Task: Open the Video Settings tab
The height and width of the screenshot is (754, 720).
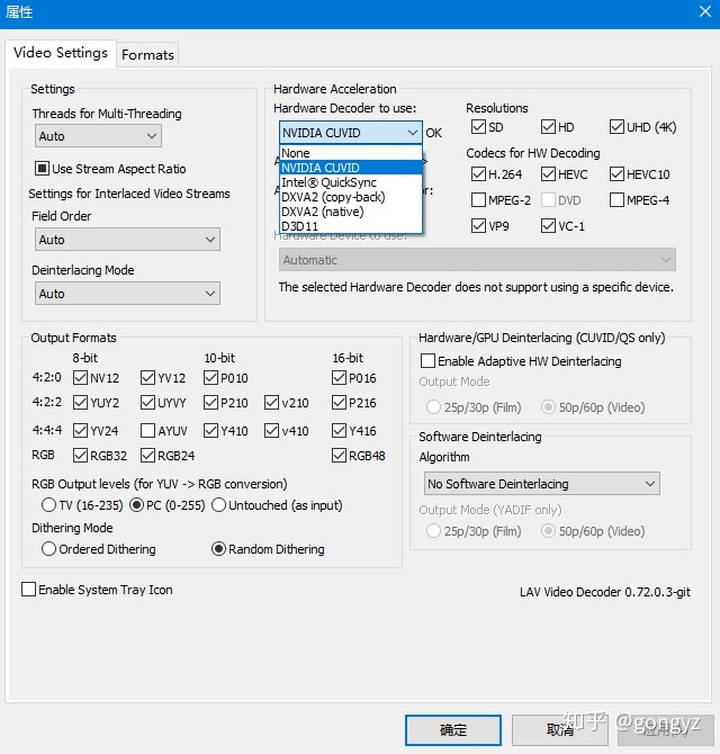Action: (60, 53)
